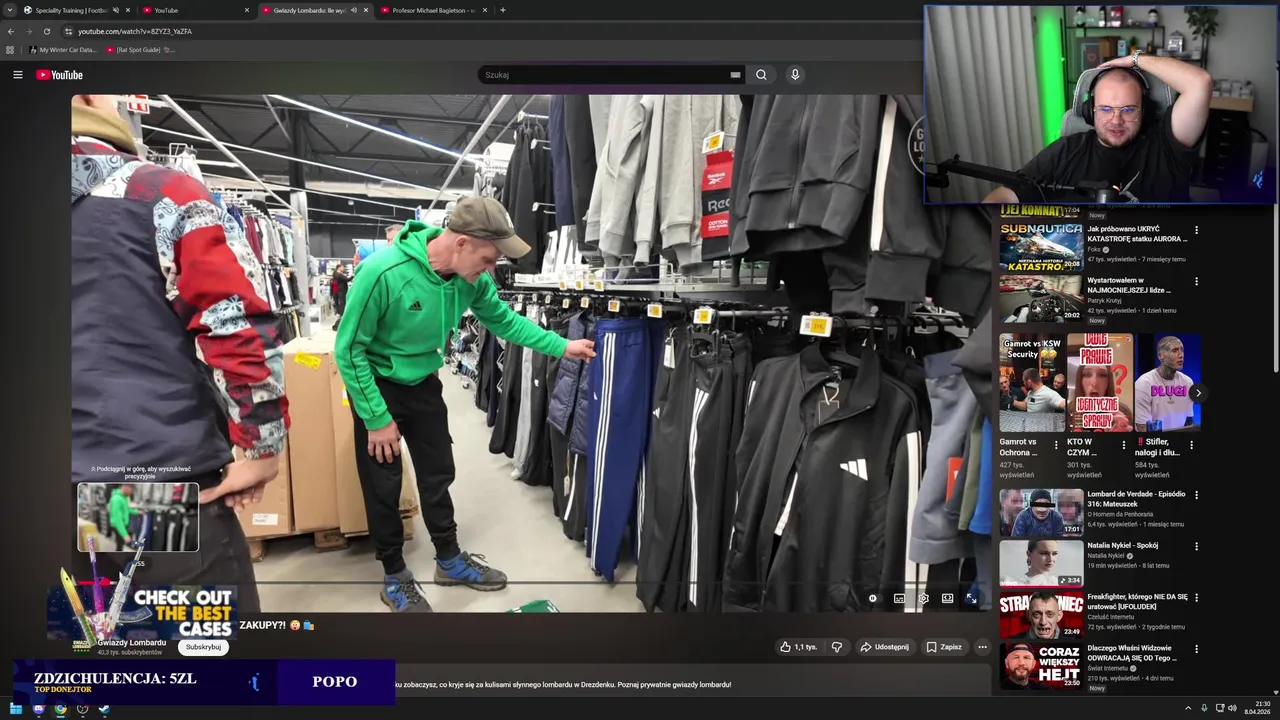
Task: Open the YouTube guide hamburger menu
Action: click(x=17, y=75)
